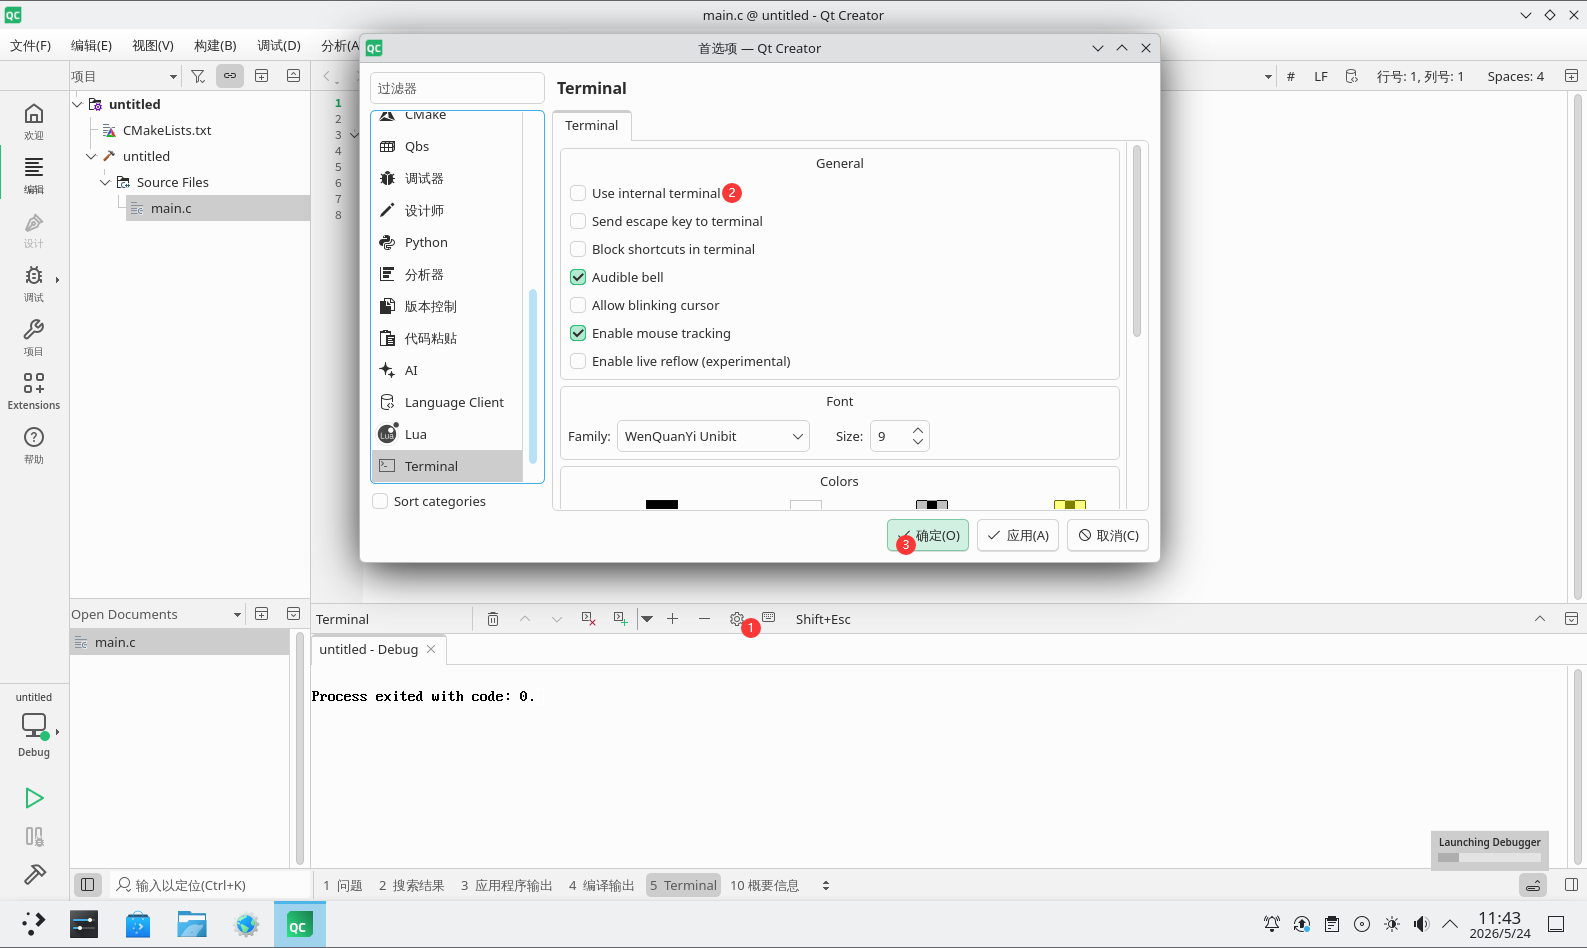Collapse the Source Files folder
The height and width of the screenshot is (948, 1587).
[105, 182]
